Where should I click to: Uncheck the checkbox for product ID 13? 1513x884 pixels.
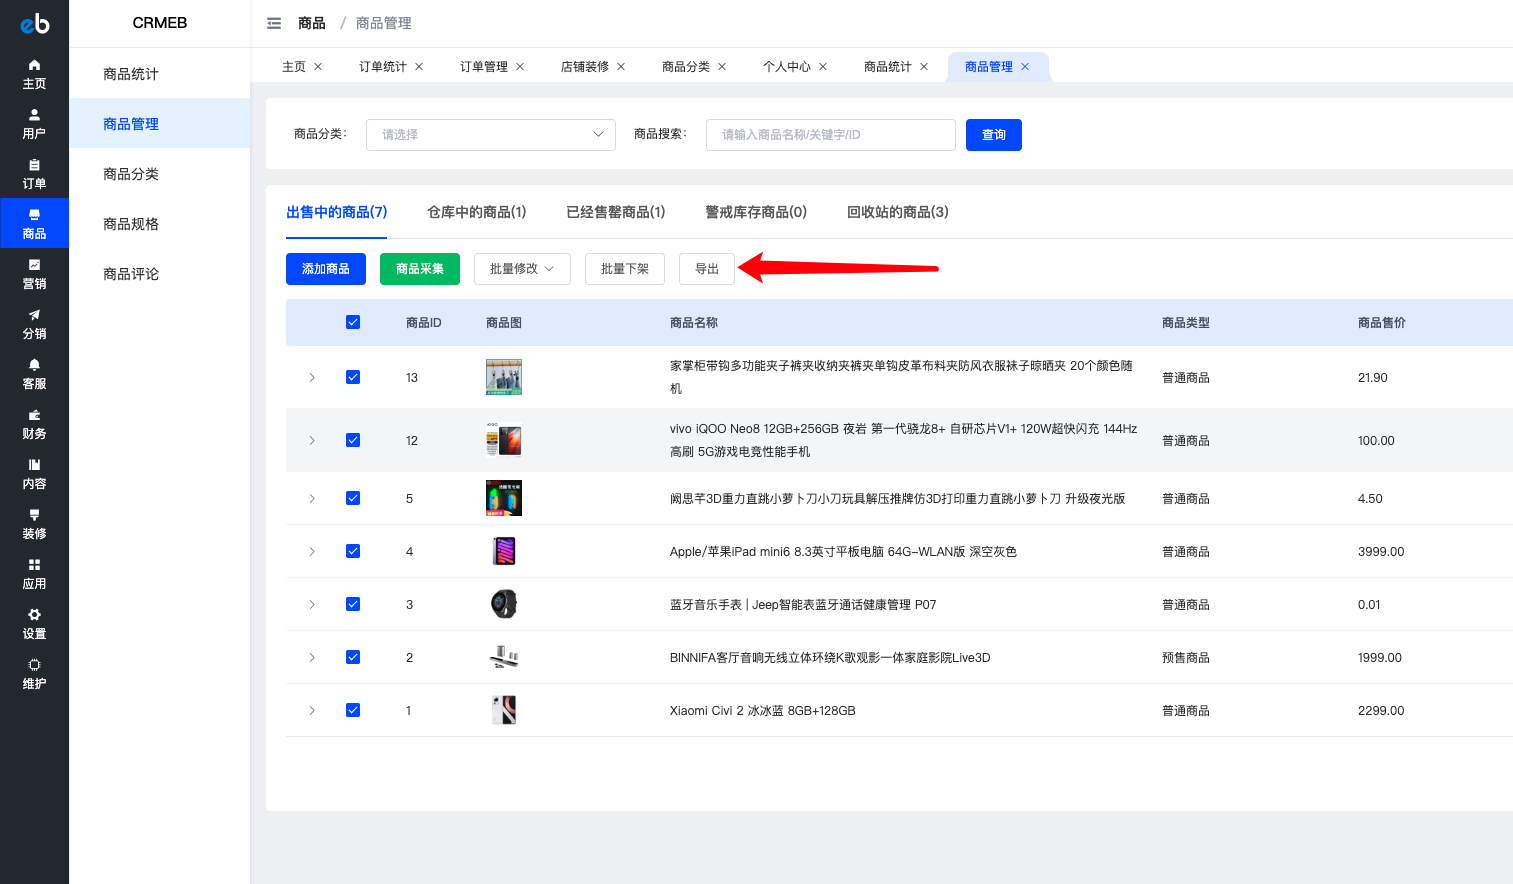point(353,377)
